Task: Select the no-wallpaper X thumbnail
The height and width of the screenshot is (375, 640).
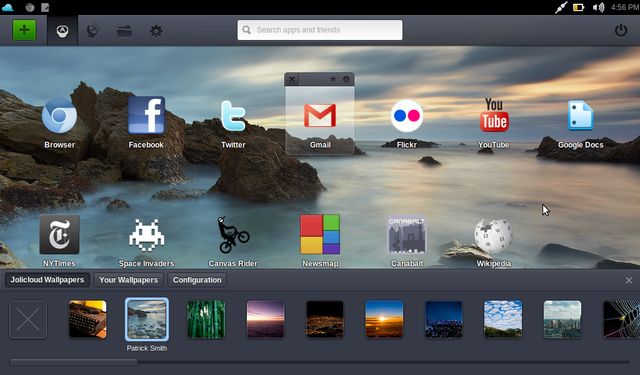Action: [x=28, y=320]
